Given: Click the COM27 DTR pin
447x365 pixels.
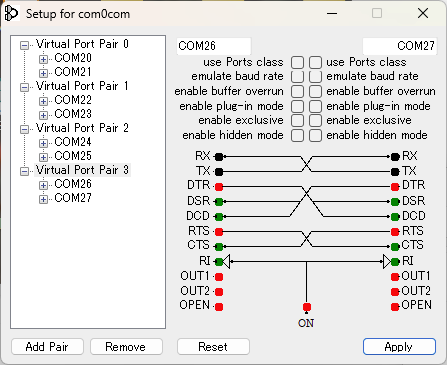Looking at the screenshot, I should coord(395,187).
